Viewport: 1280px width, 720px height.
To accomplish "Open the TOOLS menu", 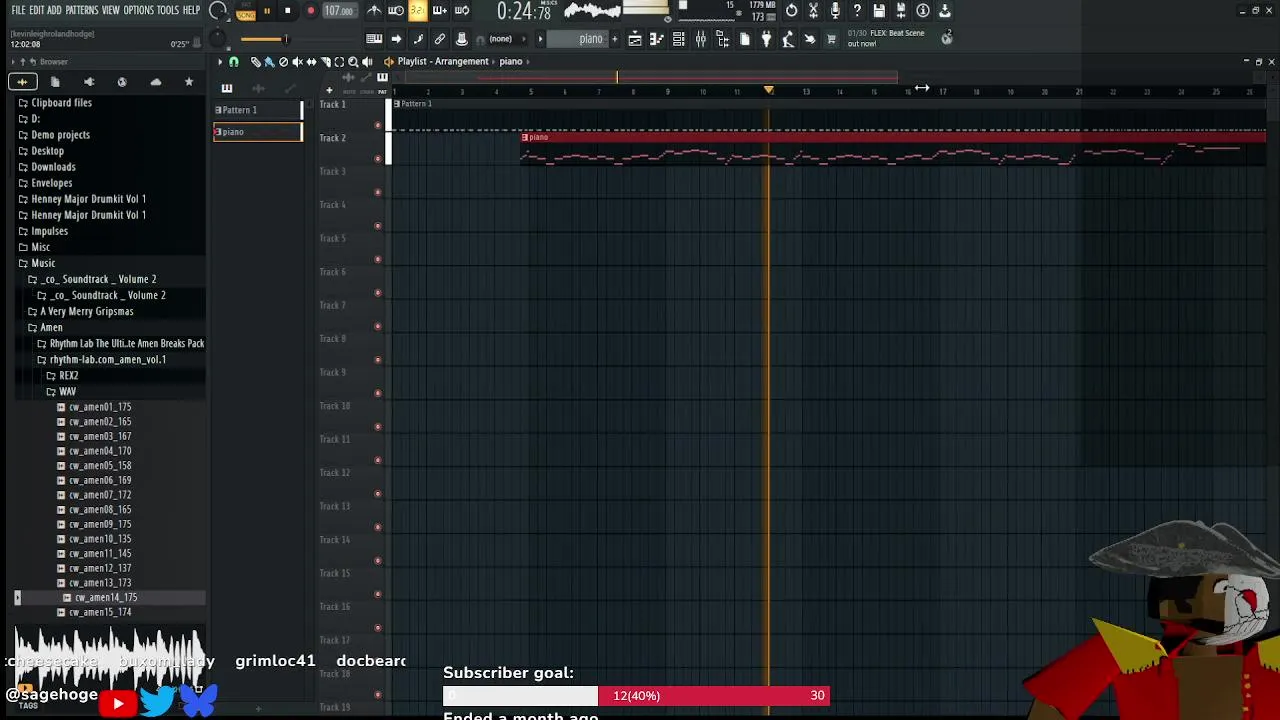I will 168,10.
